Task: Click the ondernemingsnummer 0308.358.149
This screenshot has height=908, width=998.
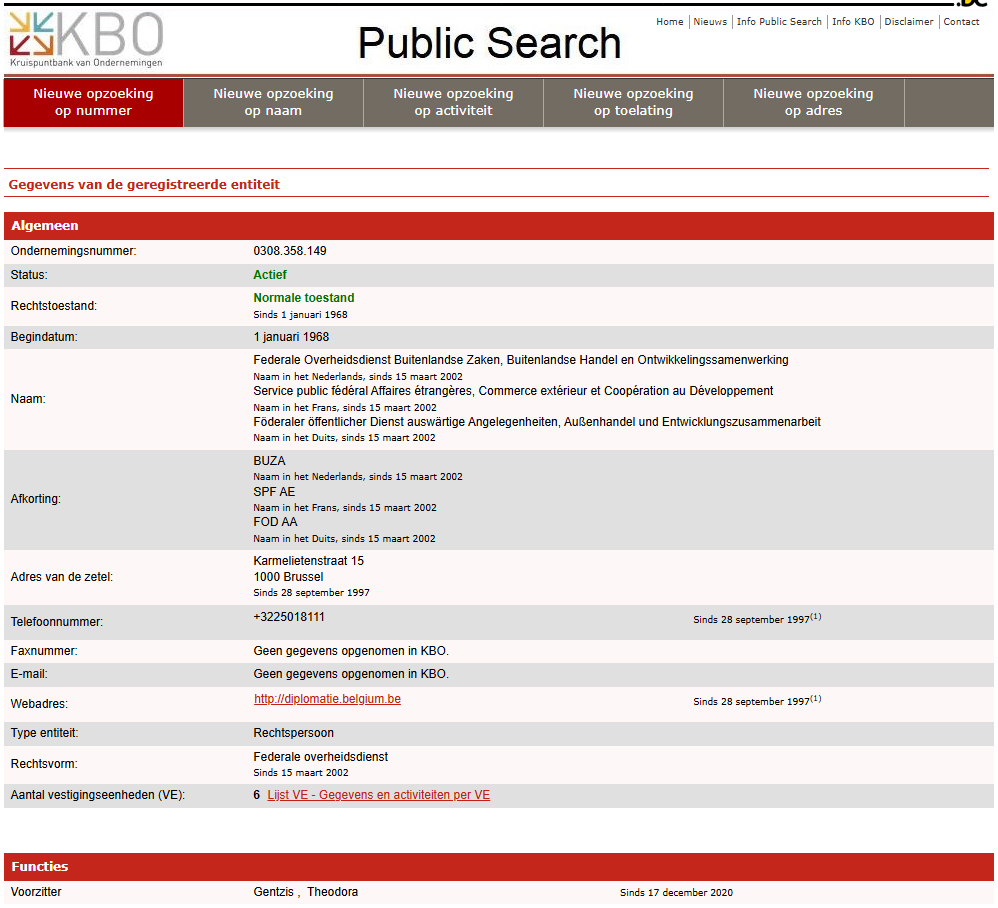Action: coord(290,251)
